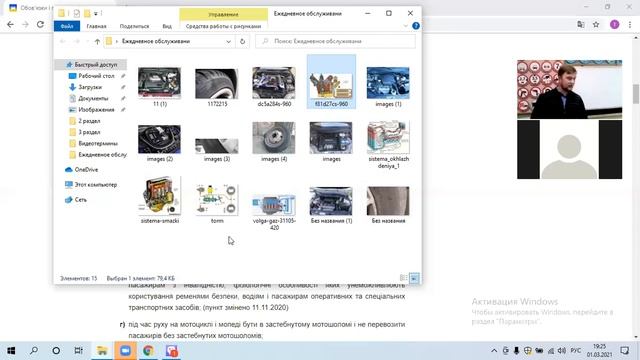Image resolution: width=640 pixels, height=360 pixels.
Task: Open the notification center
Action: [x=624, y=351]
